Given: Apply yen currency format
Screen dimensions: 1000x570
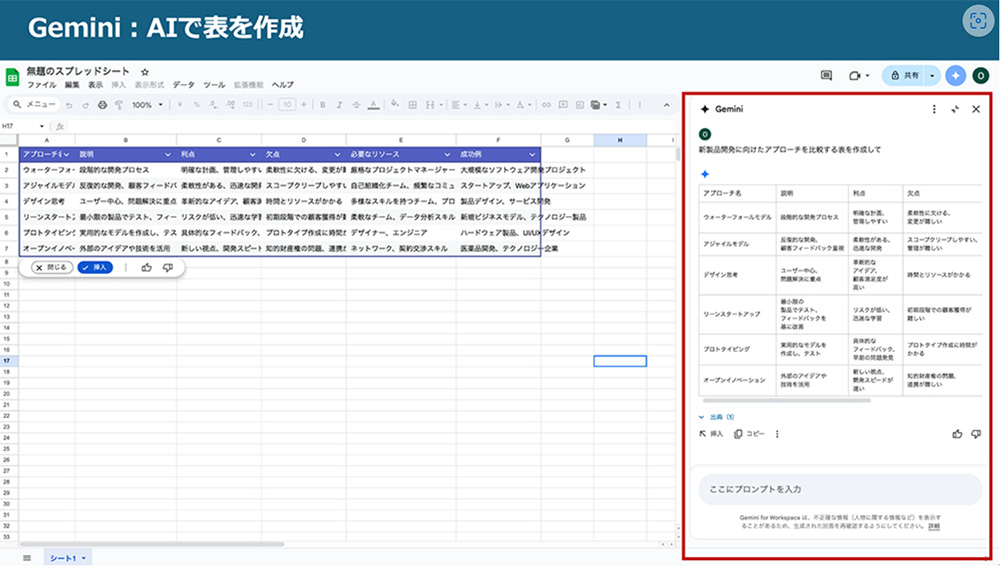Looking at the screenshot, I should tap(180, 105).
